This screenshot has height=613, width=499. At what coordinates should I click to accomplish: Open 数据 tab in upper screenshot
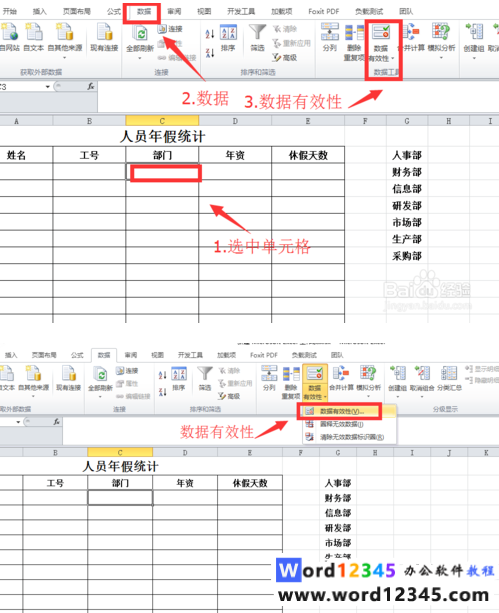point(144,12)
